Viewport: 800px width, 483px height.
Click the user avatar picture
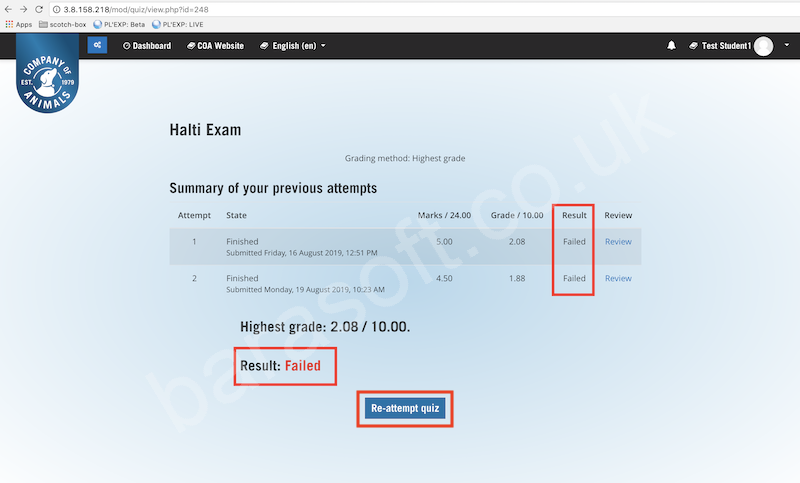point(763,46)
